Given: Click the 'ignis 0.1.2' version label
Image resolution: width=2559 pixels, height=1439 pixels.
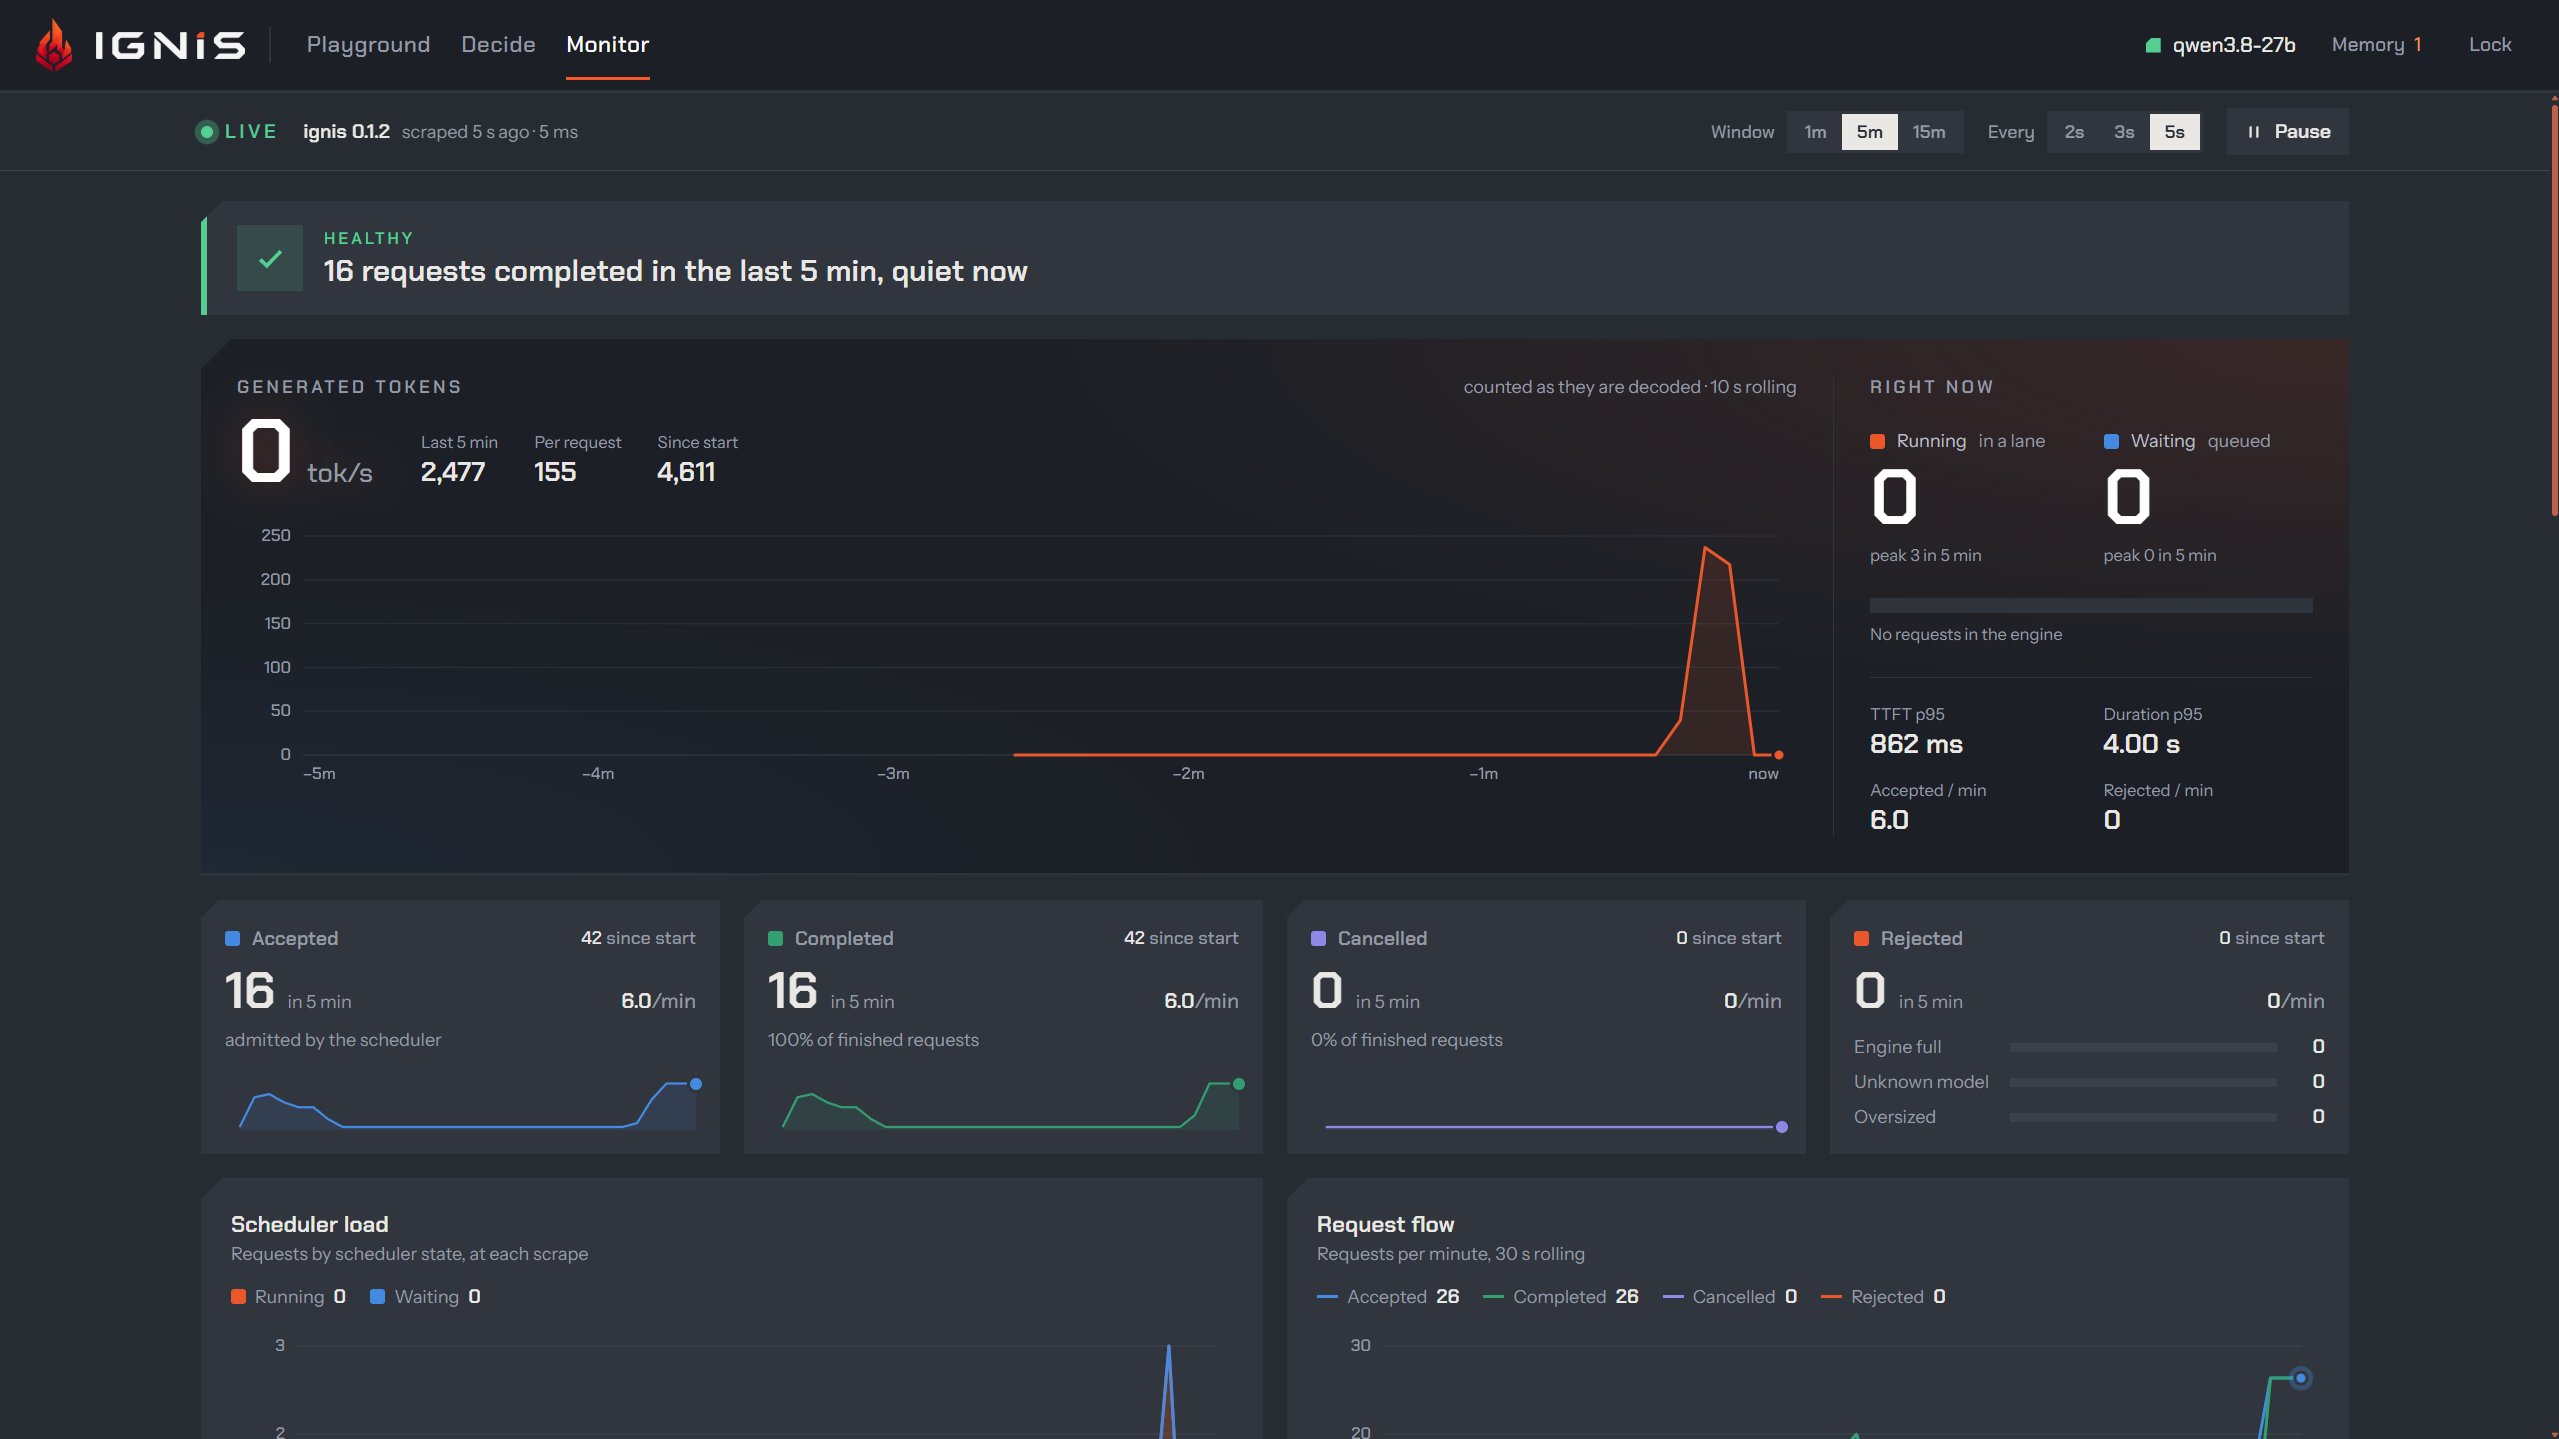Looking at the screenshot, I should 346,132.
